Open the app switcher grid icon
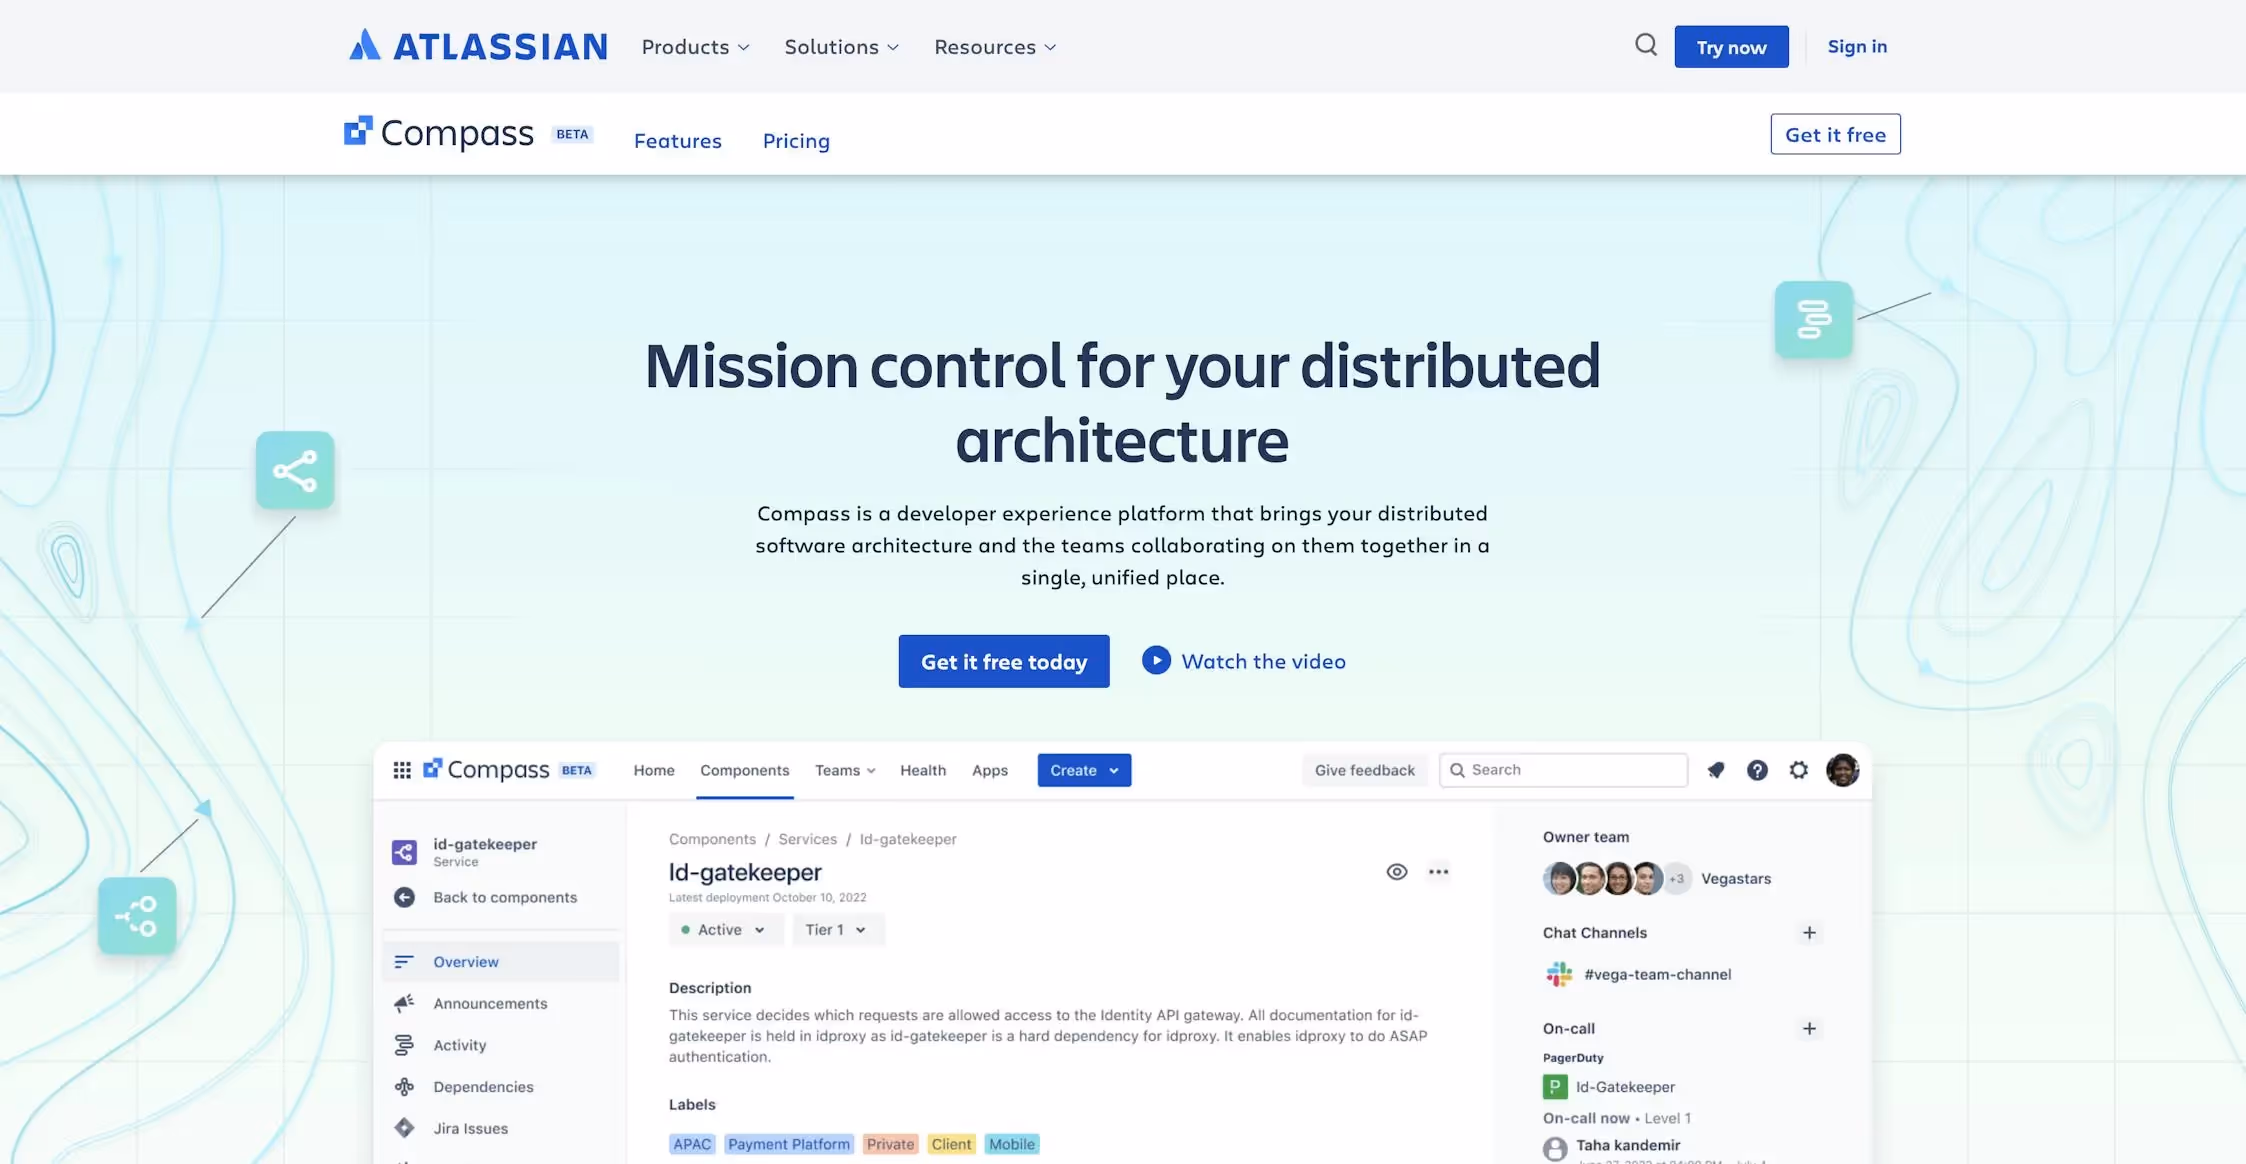 tap(402, 770)
